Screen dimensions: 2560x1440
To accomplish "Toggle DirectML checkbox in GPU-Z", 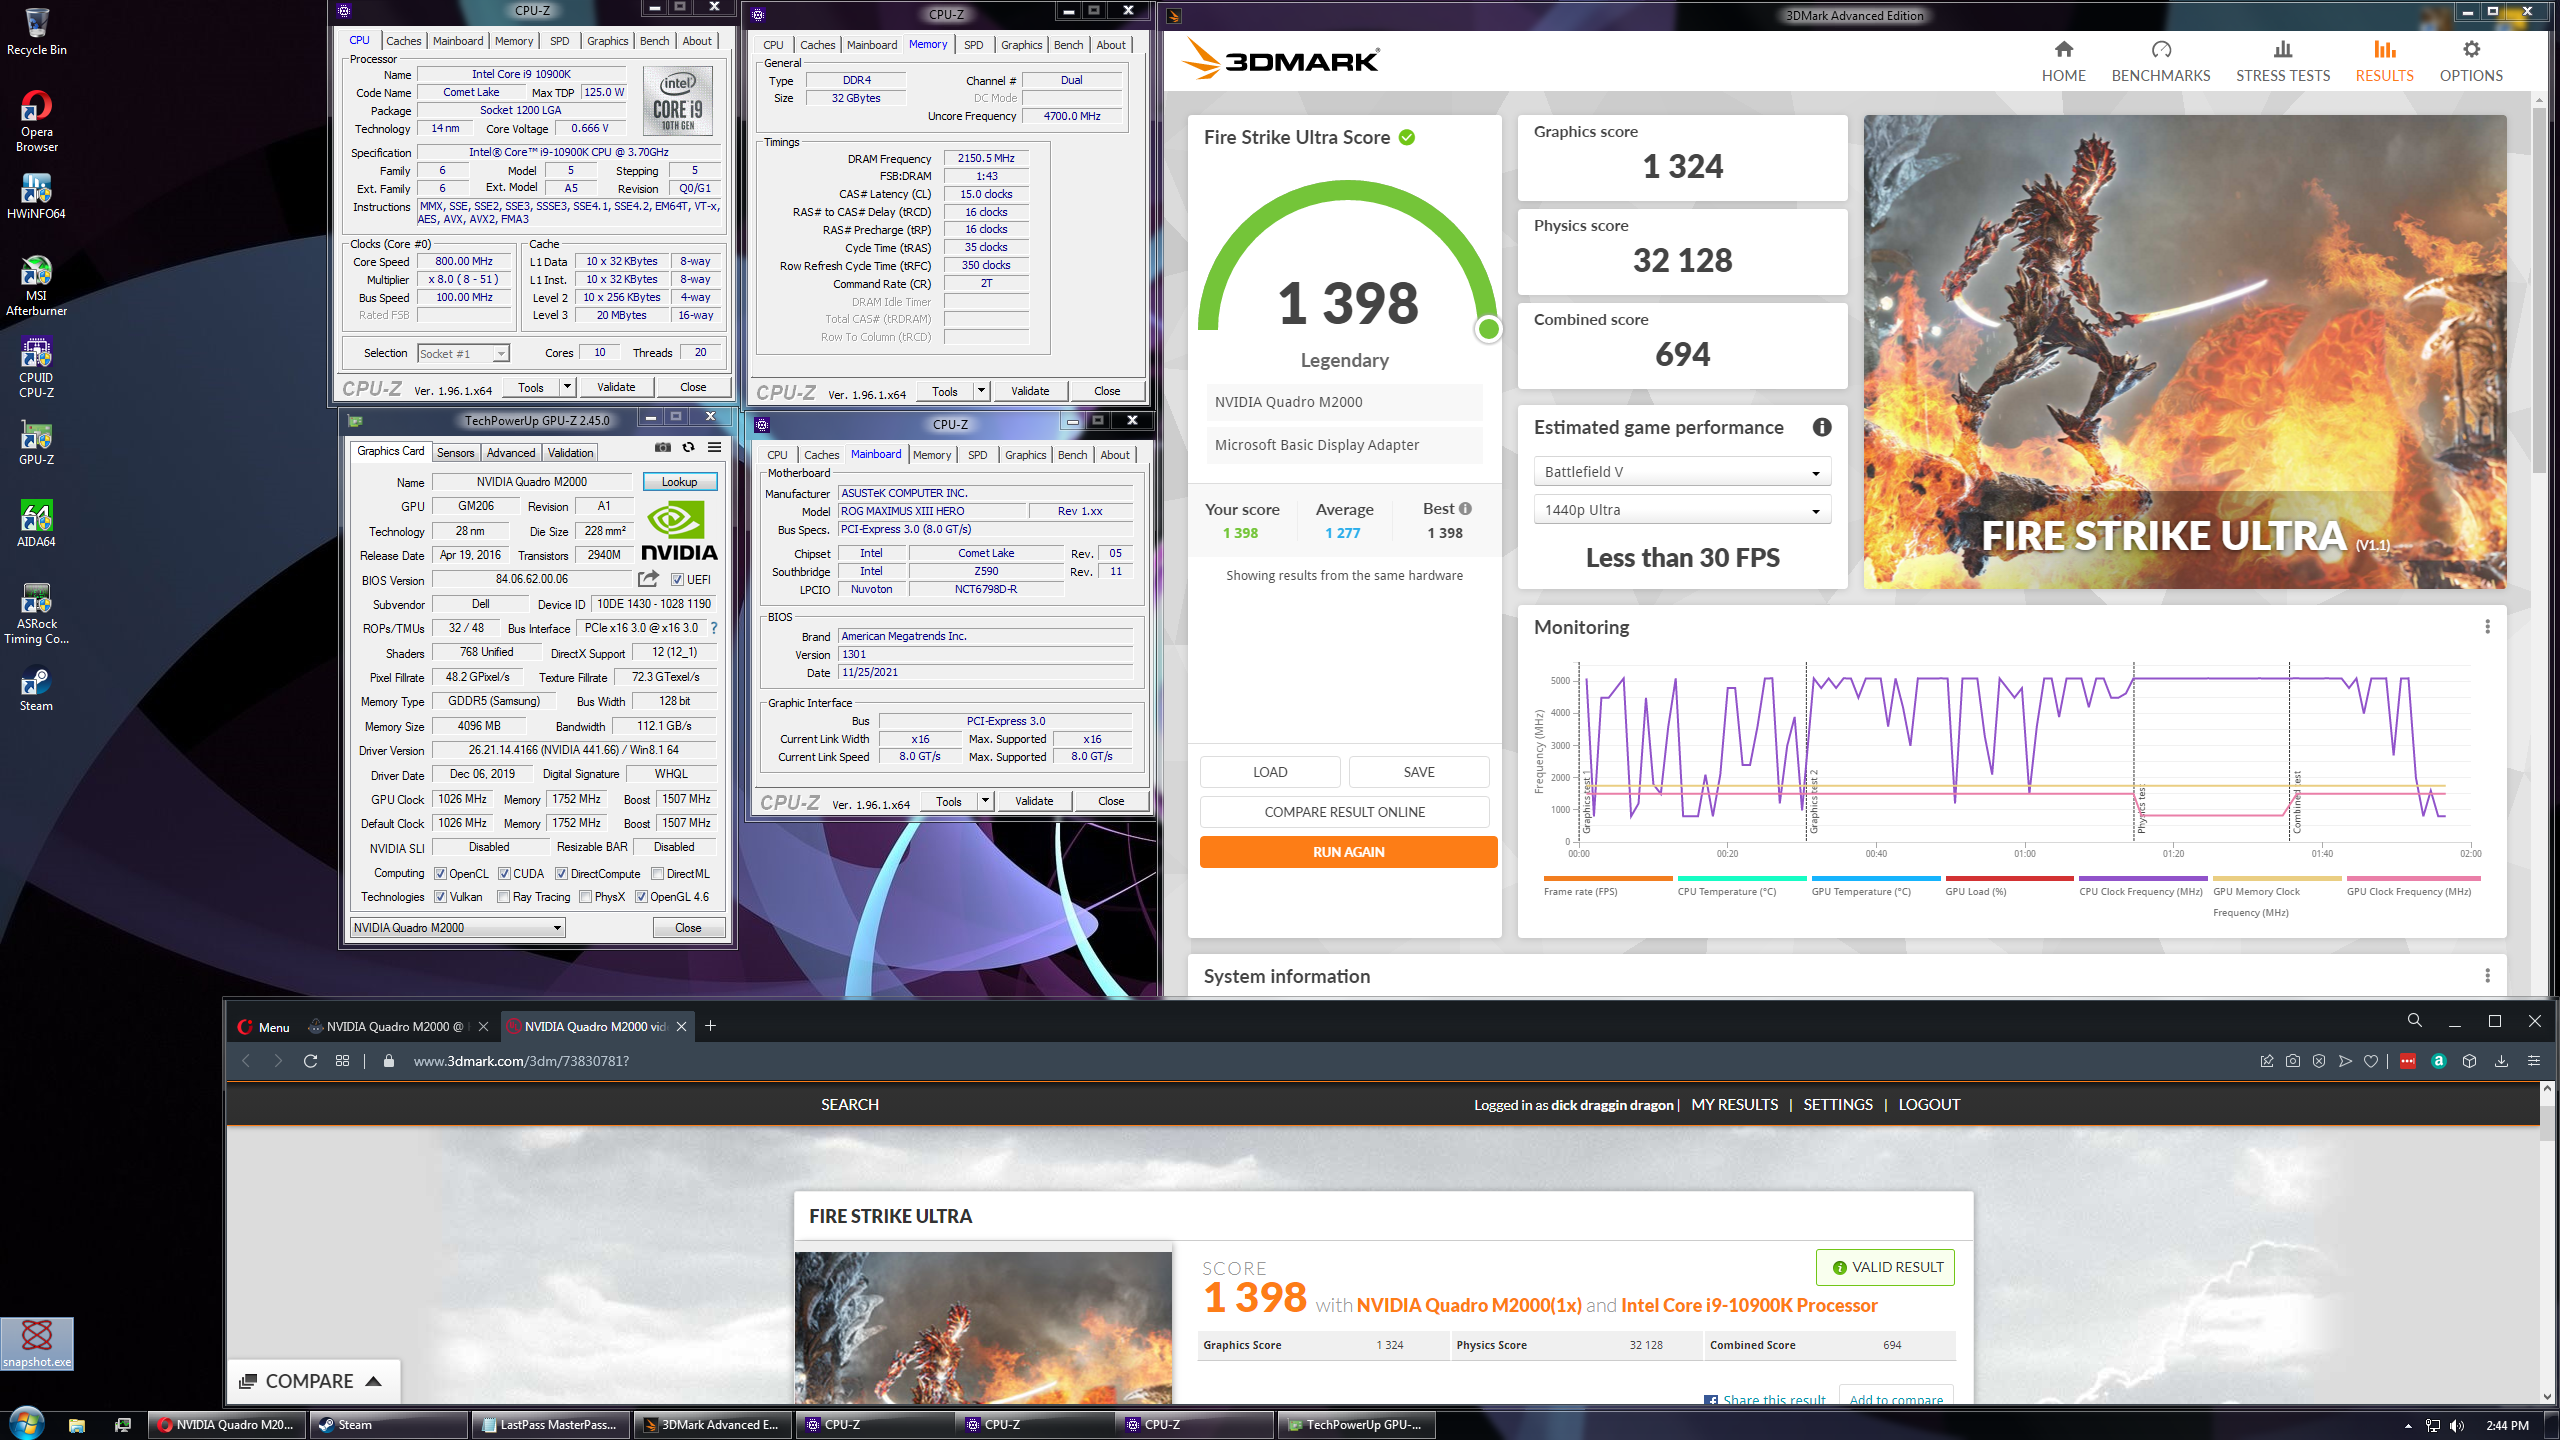I will (657, 874).
